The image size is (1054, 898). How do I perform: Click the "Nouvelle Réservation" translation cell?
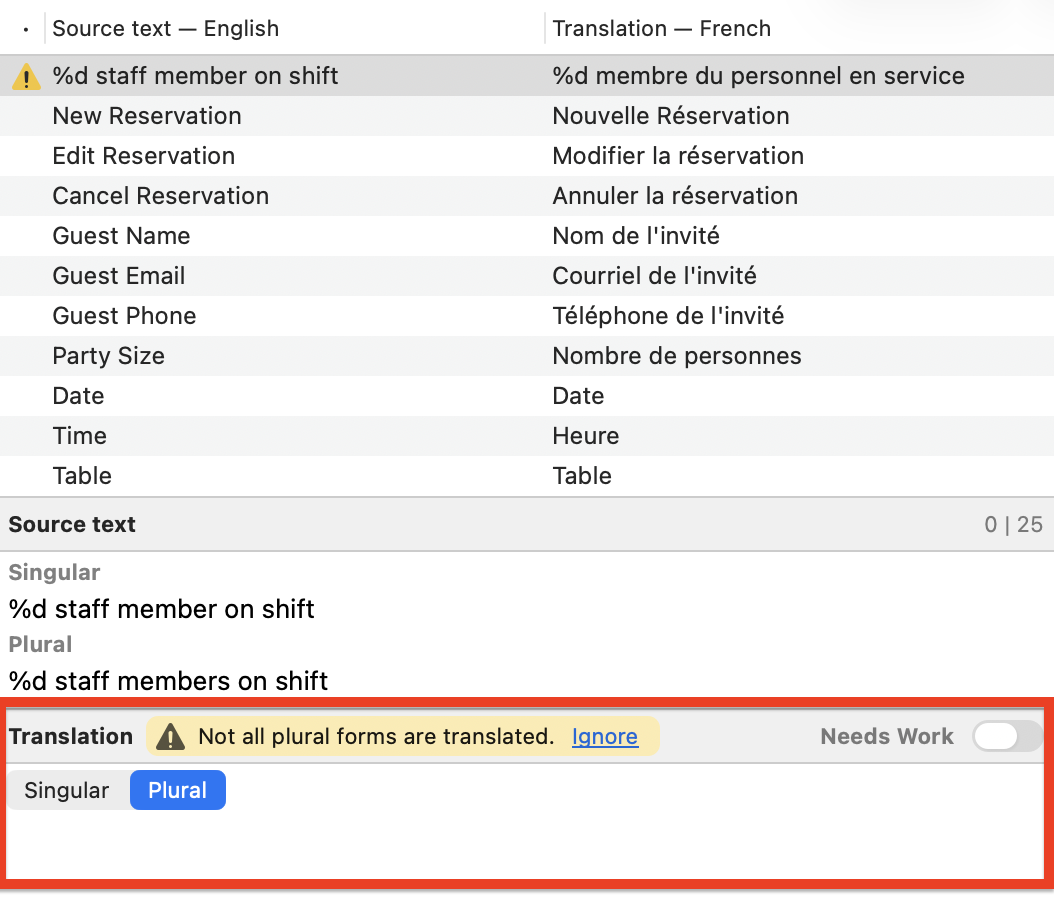click(x=671, y=116)
